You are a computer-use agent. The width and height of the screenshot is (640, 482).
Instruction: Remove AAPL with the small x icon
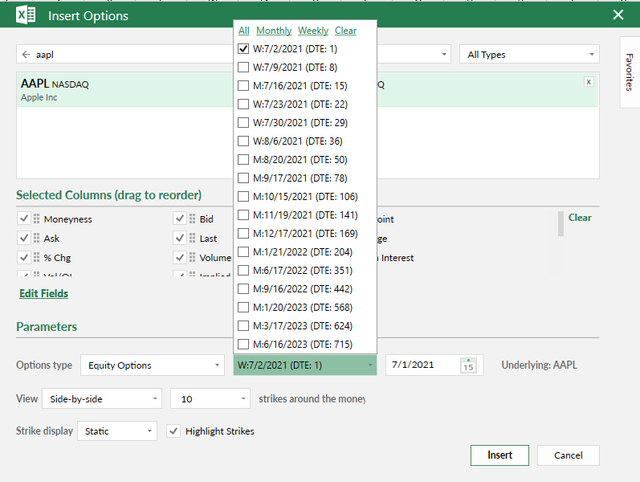click(589, 82)
